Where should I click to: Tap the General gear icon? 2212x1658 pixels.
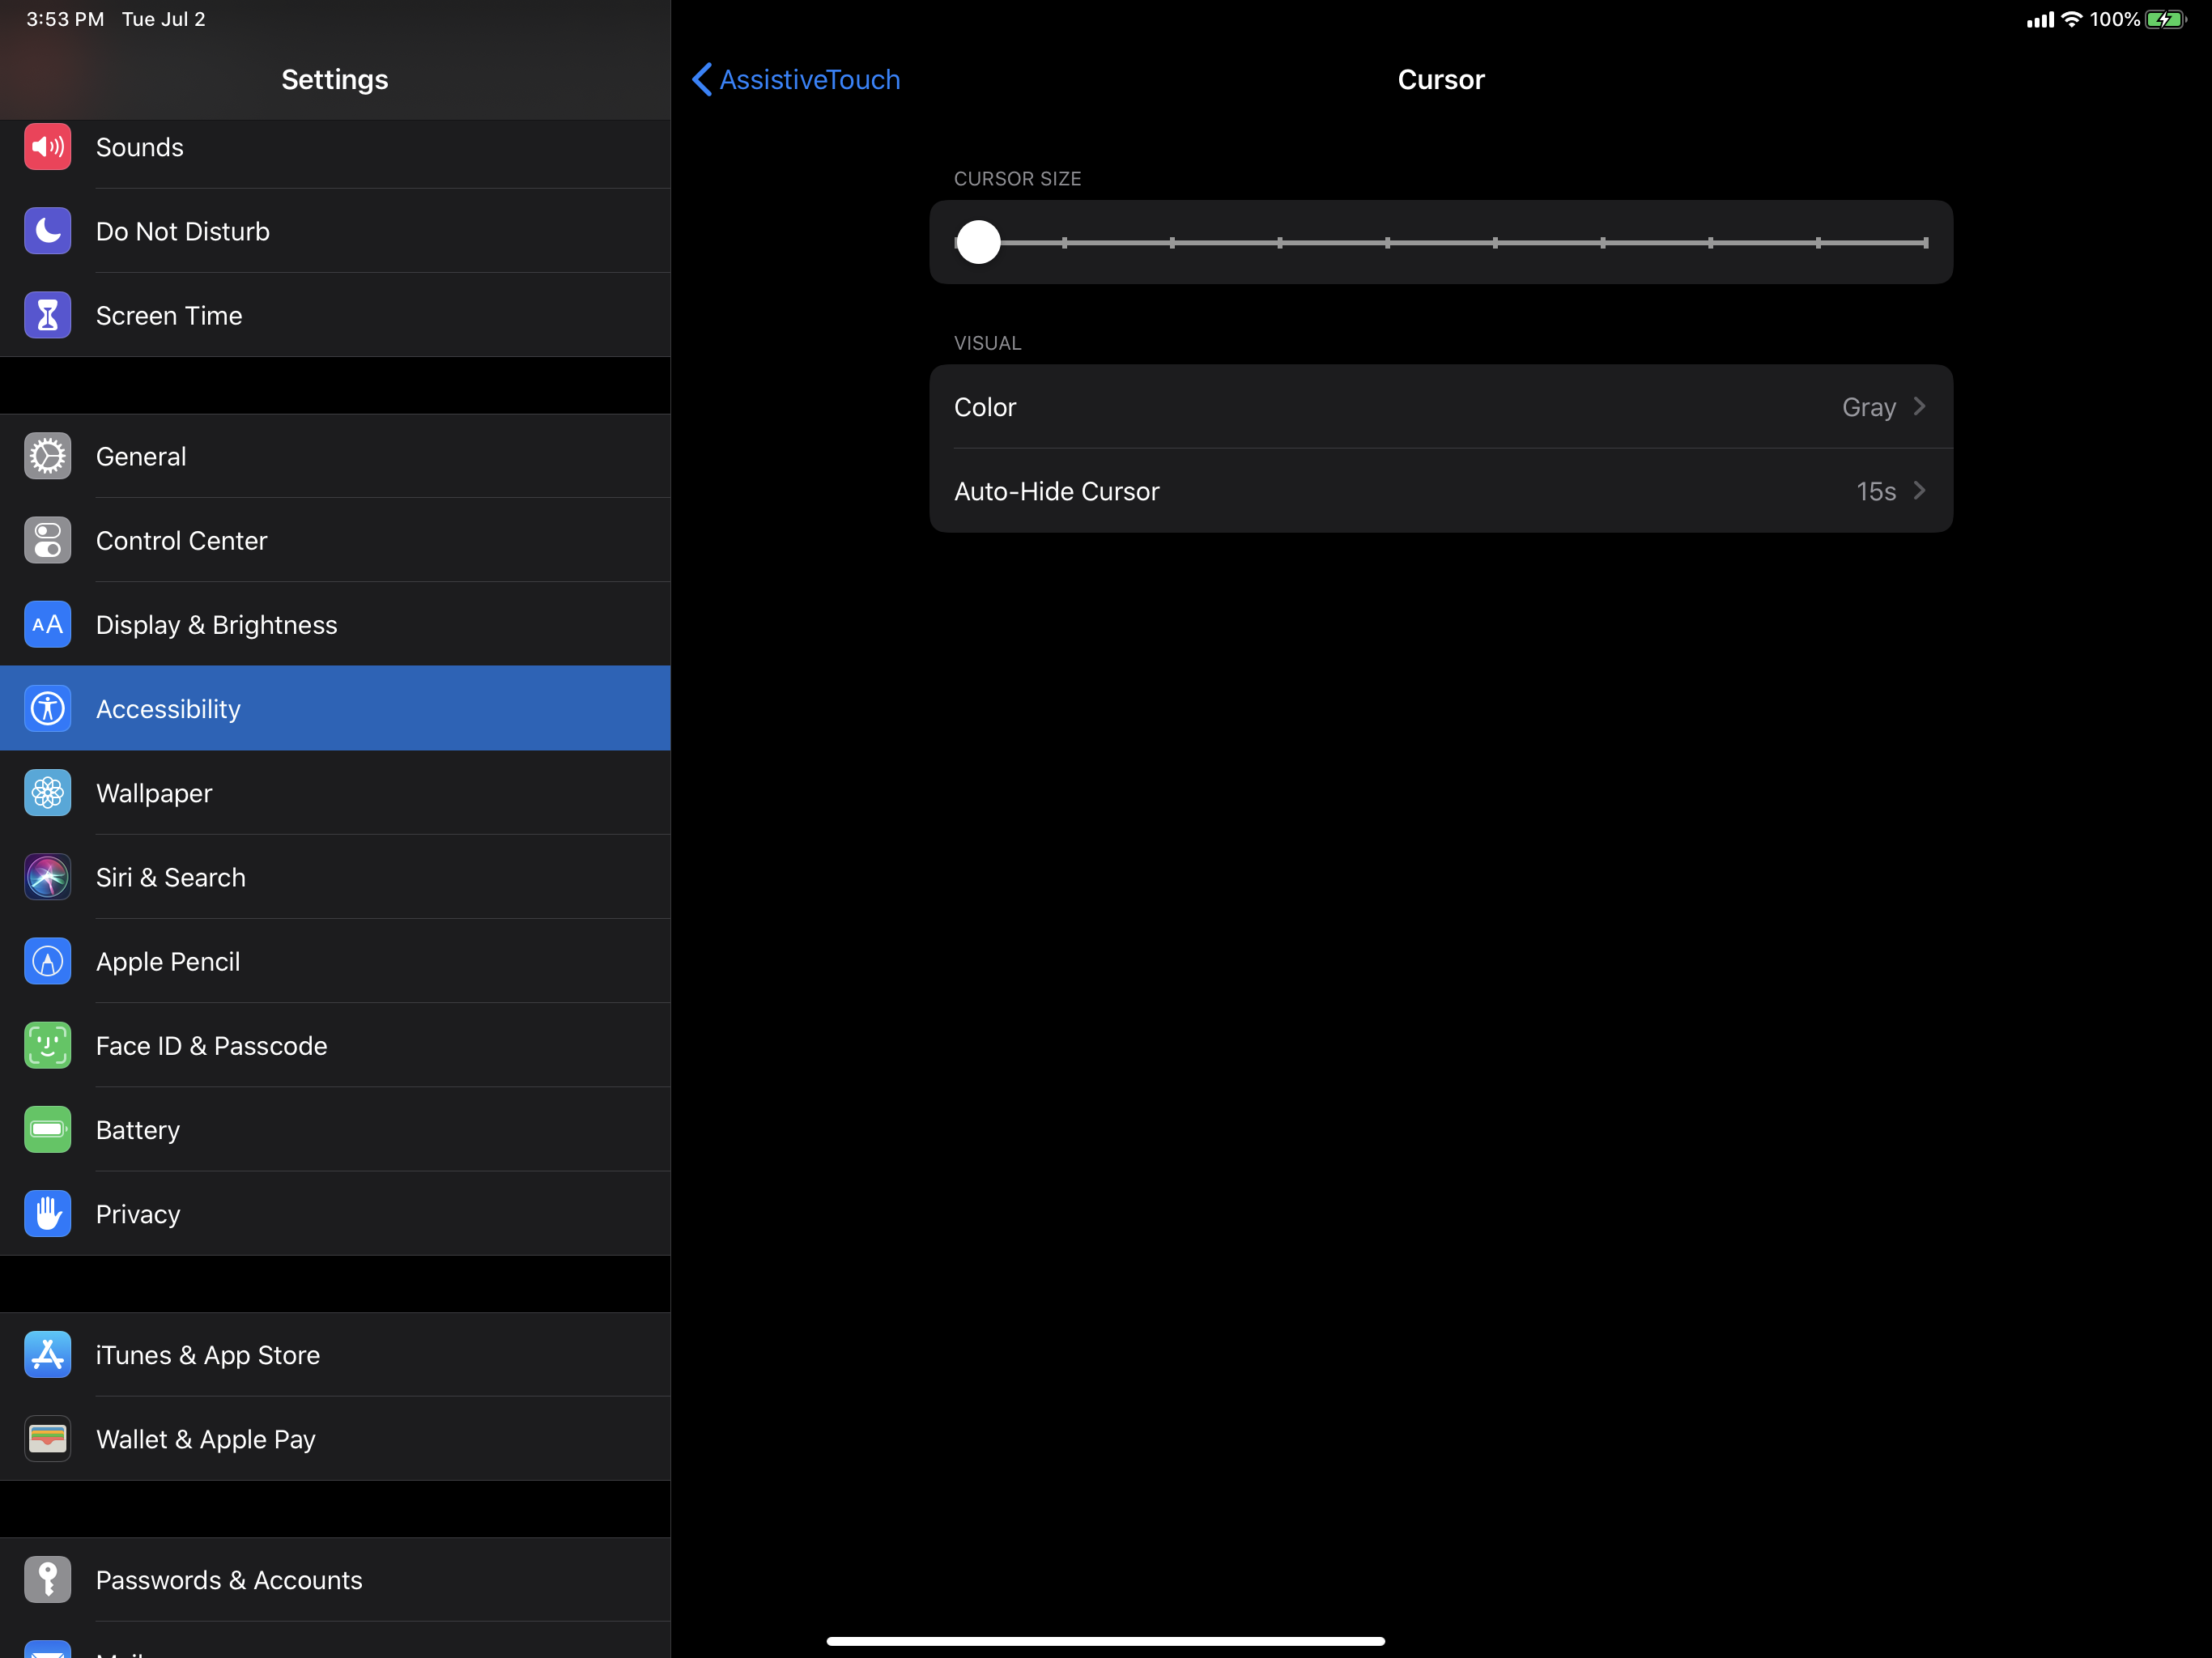tap(47, 456)
